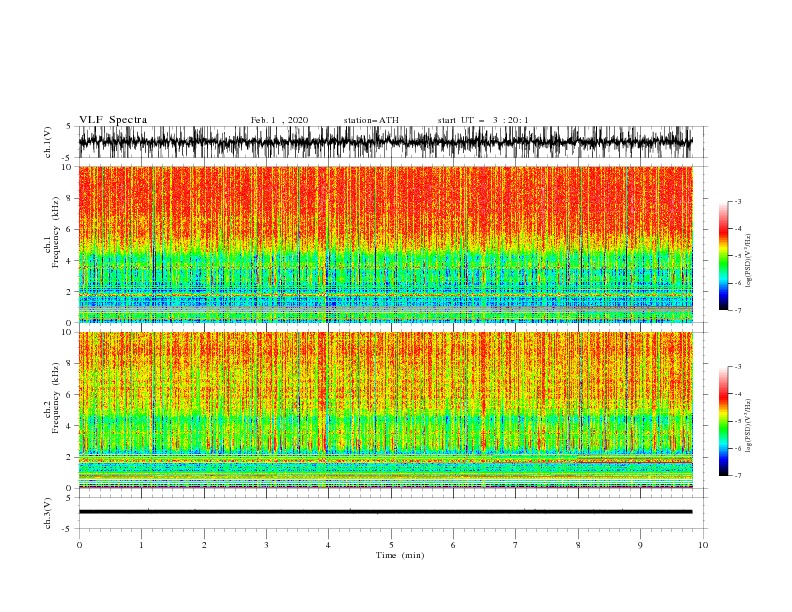
Task: Click the ch.2 spectrogram panel
Action: pos(385,410)
